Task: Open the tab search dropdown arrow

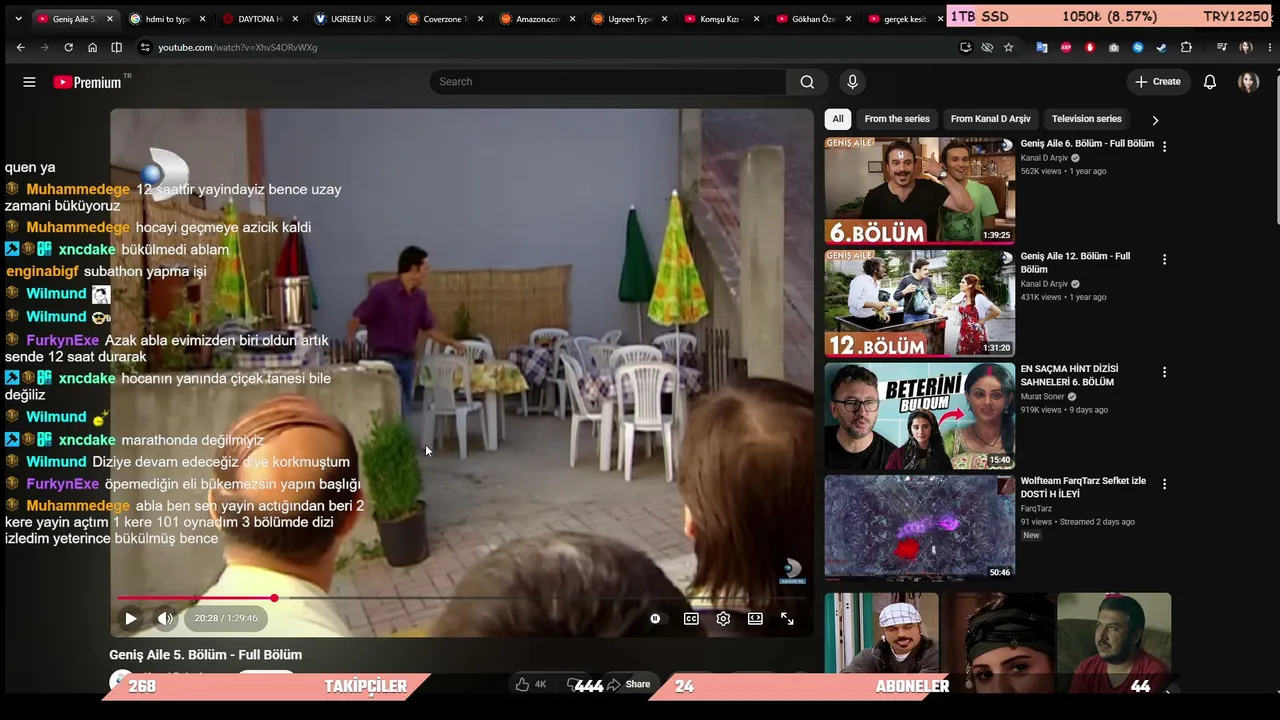Action: tap(18, 19)
